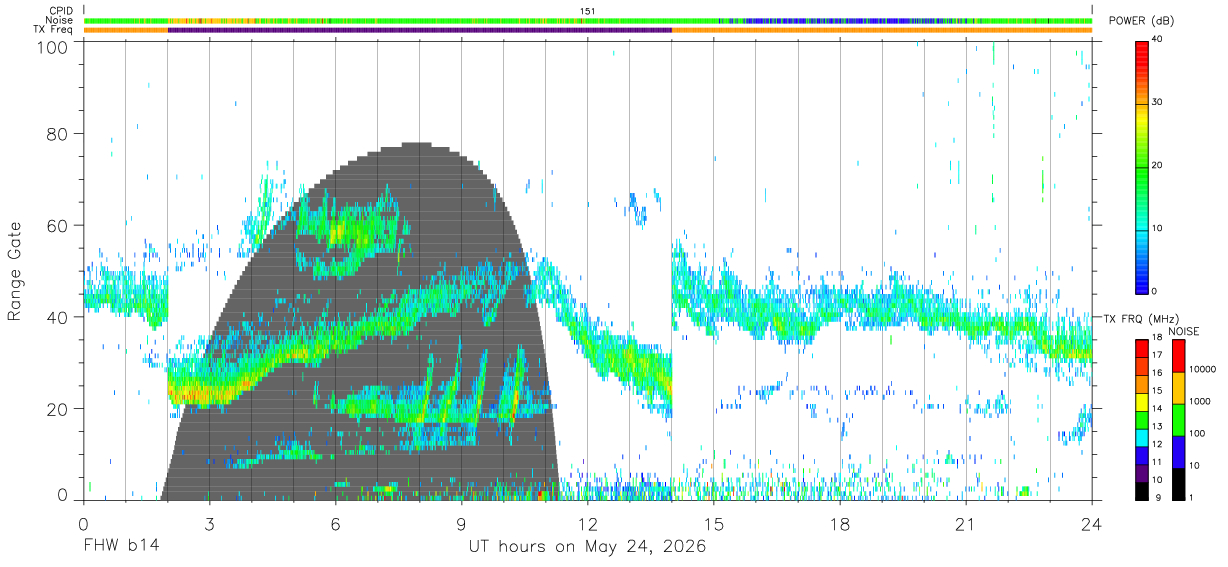The height and width of the screenshot is (567, 1228).
Task: Click the 40 tick on Range Gate axis
Action: [59, 318]
